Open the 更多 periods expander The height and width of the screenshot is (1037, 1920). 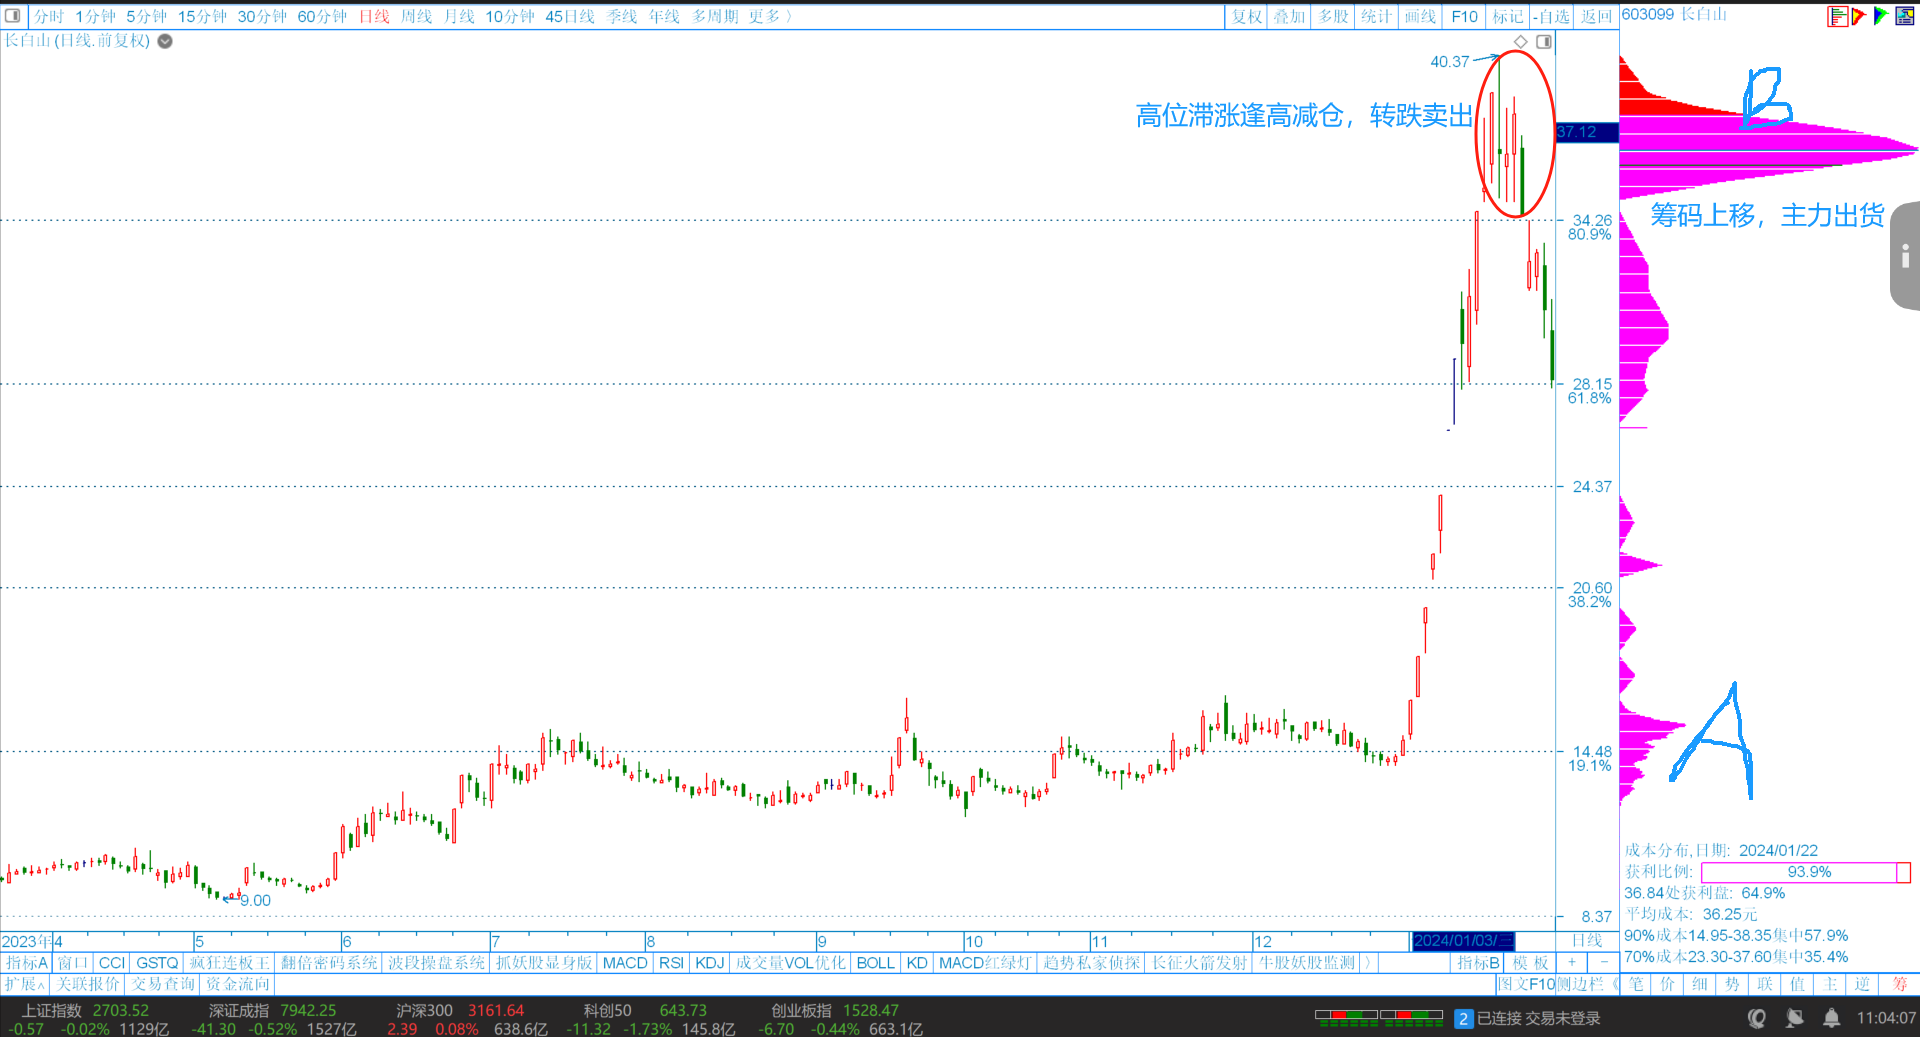point(770,16)
